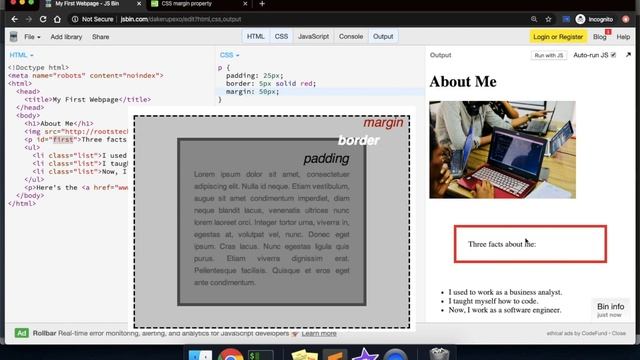Open the Not Secure site info icon

tap(75, 19)
